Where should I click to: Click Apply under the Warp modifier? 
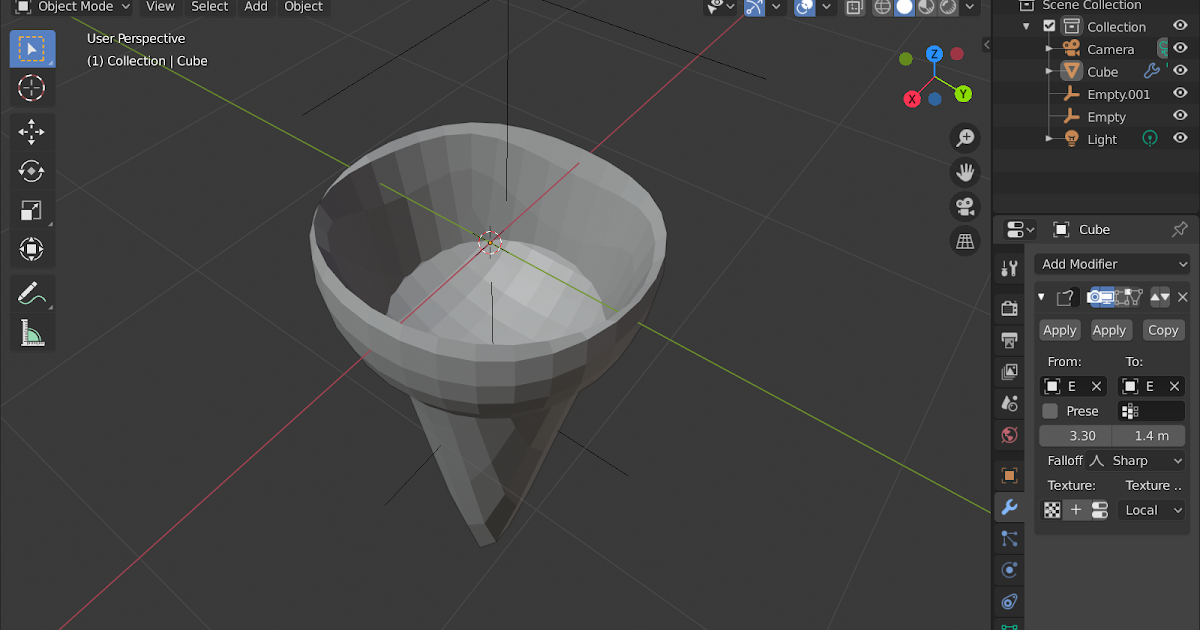click(1059, 329)
